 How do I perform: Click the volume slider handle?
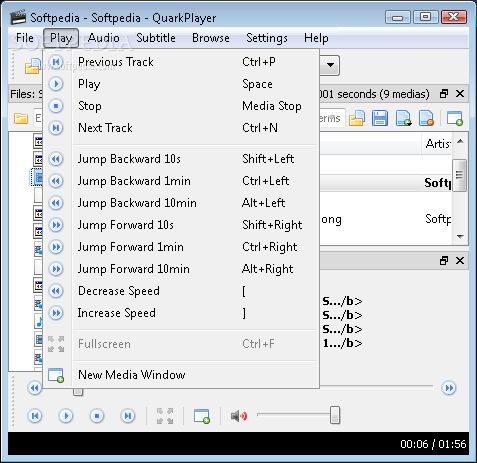335,415
